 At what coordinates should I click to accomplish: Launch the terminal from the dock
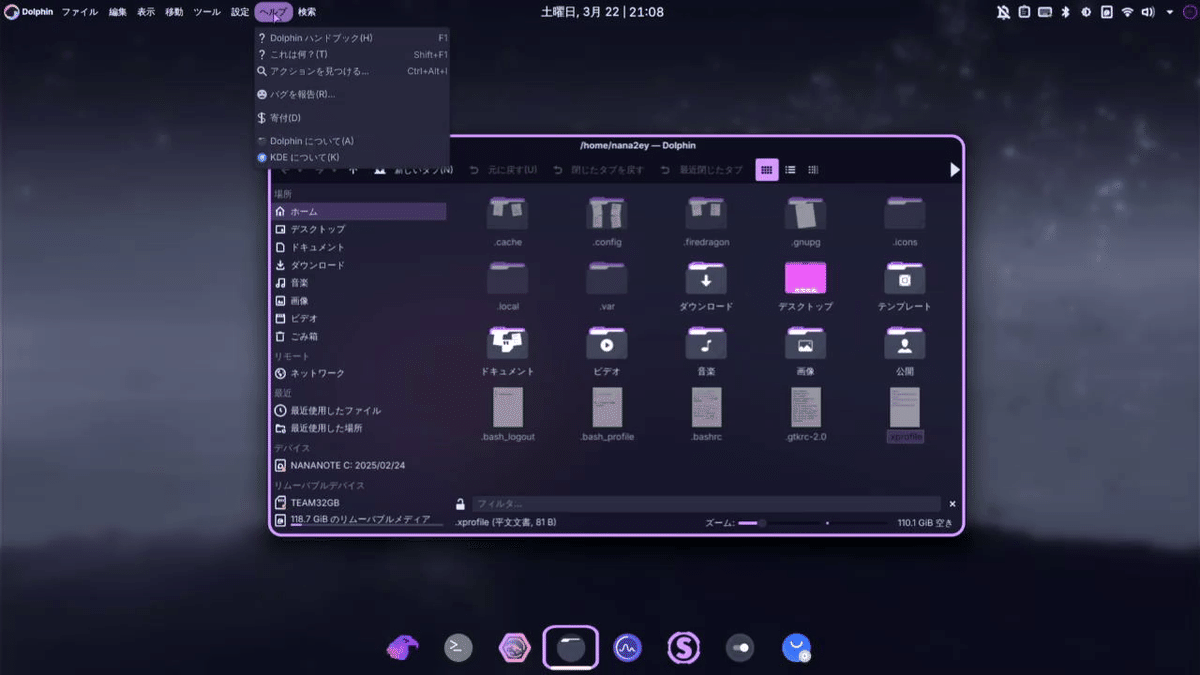(x=458, y=647)
